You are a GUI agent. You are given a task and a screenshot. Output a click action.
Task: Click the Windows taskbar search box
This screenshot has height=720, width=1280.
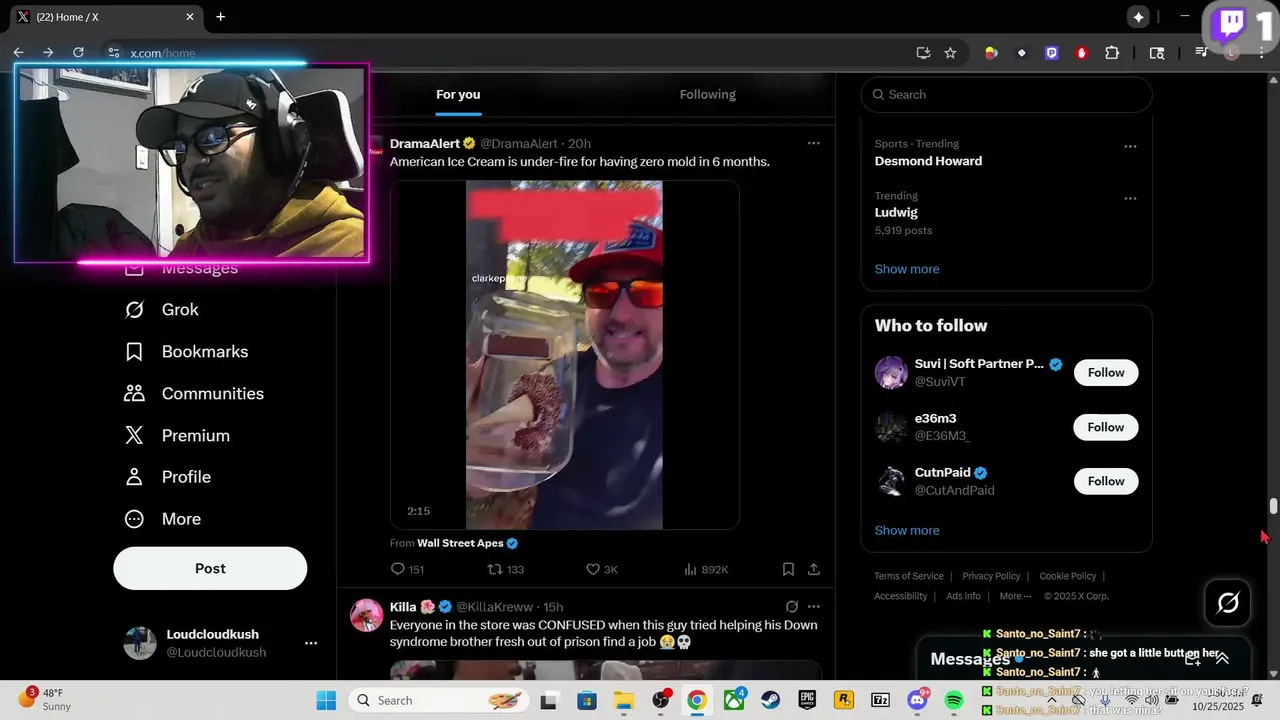pos(436,700)
